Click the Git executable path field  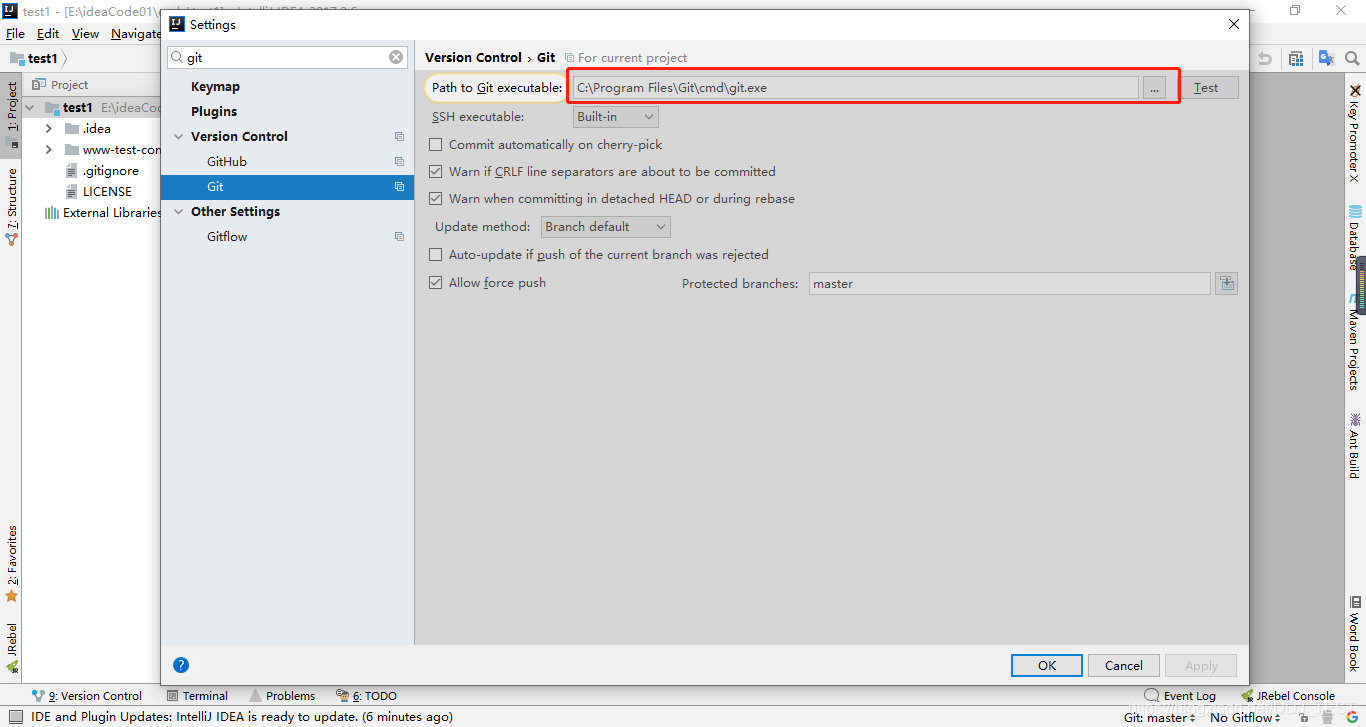coord(856,88)
